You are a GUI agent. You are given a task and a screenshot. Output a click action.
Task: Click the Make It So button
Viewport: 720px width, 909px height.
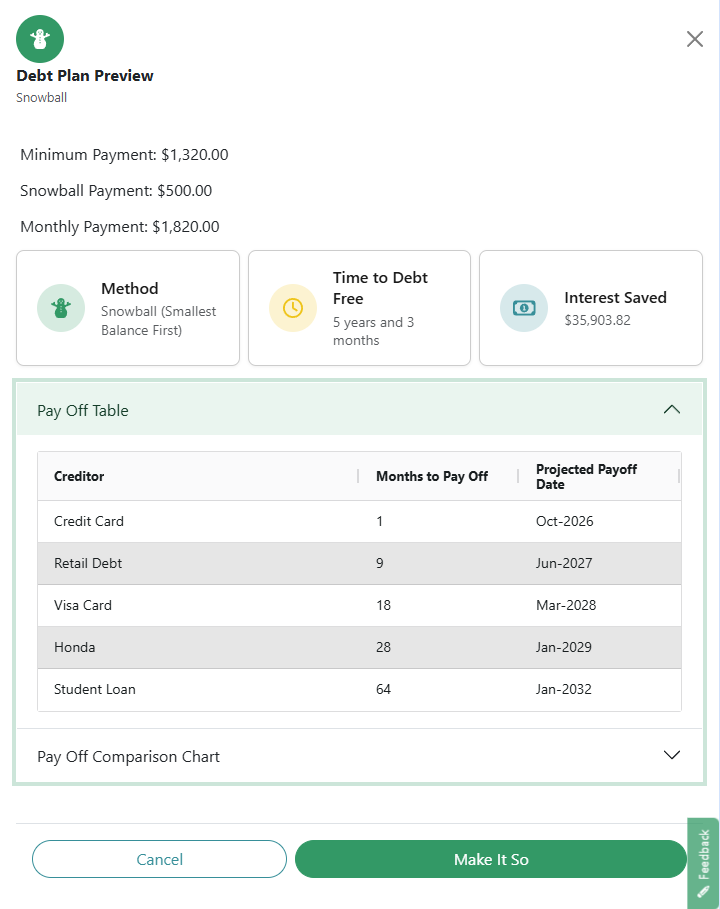tap(491, 859)
